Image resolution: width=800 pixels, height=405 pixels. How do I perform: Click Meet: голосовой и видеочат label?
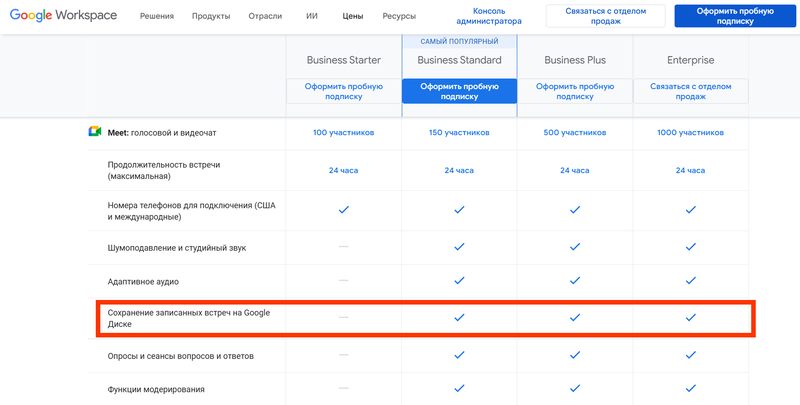point(162,133)
